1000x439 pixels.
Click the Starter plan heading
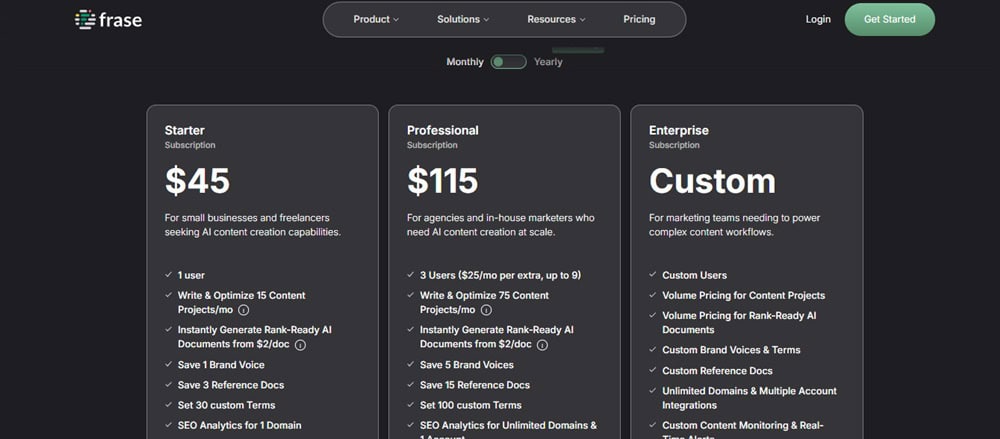(184, 130)
